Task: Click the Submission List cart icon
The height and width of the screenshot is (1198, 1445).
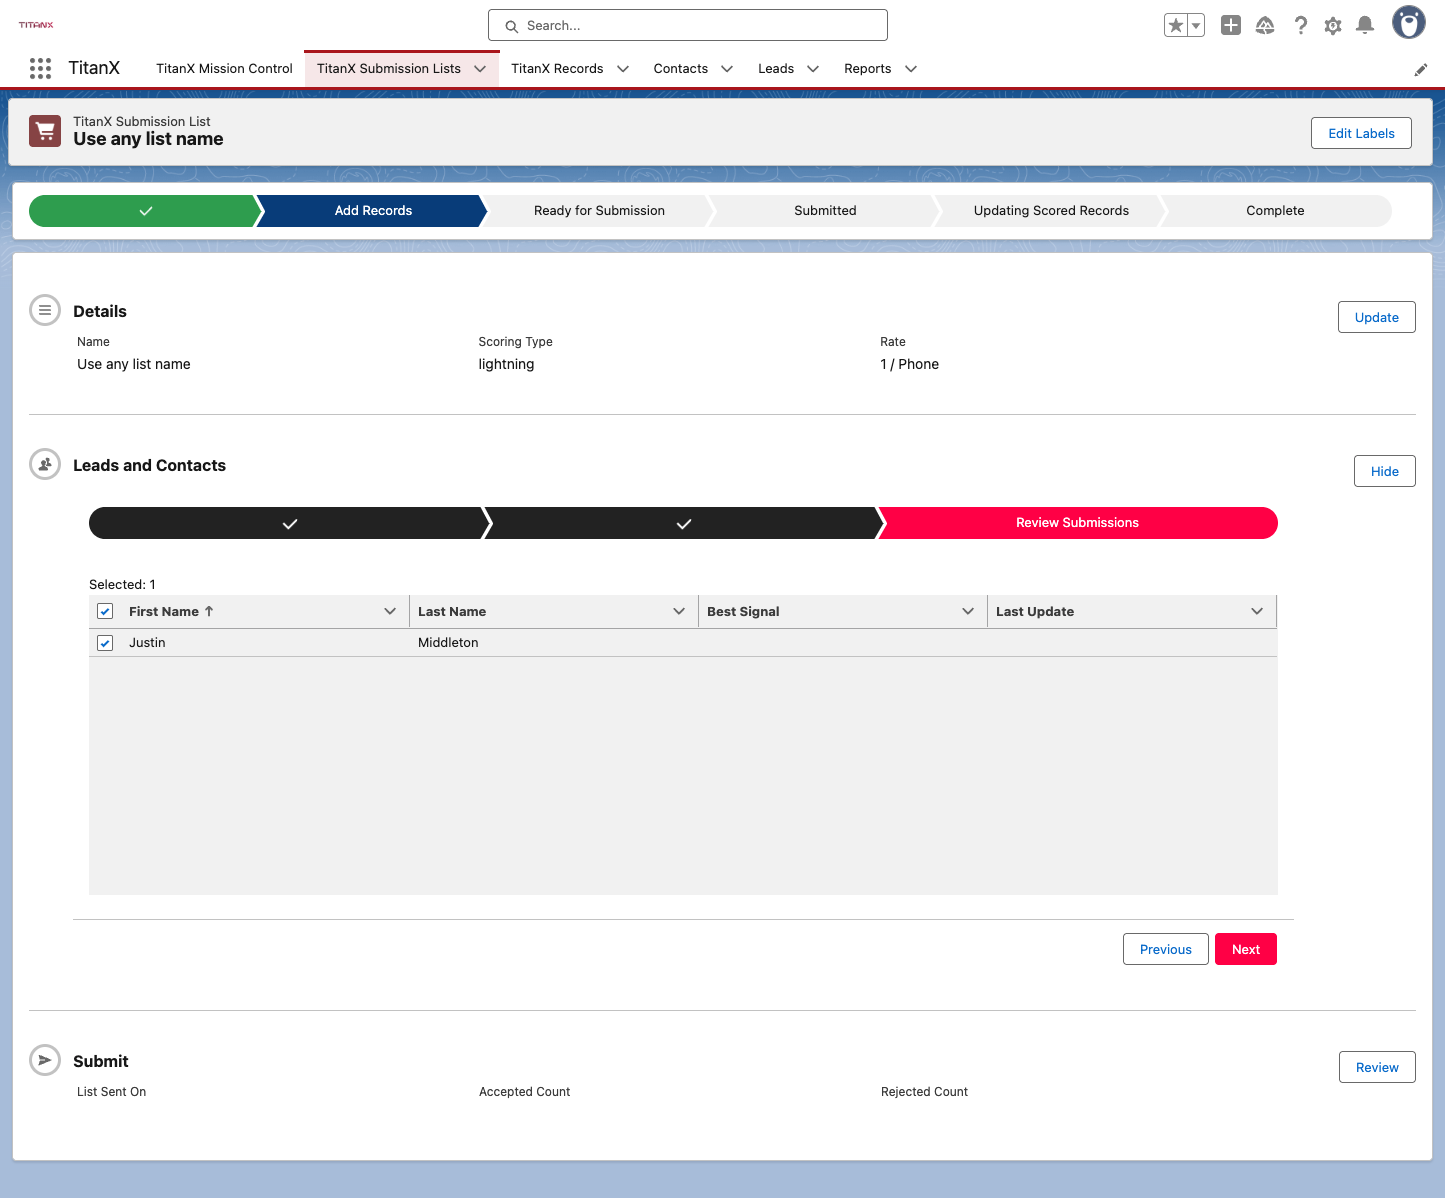Action: pyautogui.click(x=45, y=131)
